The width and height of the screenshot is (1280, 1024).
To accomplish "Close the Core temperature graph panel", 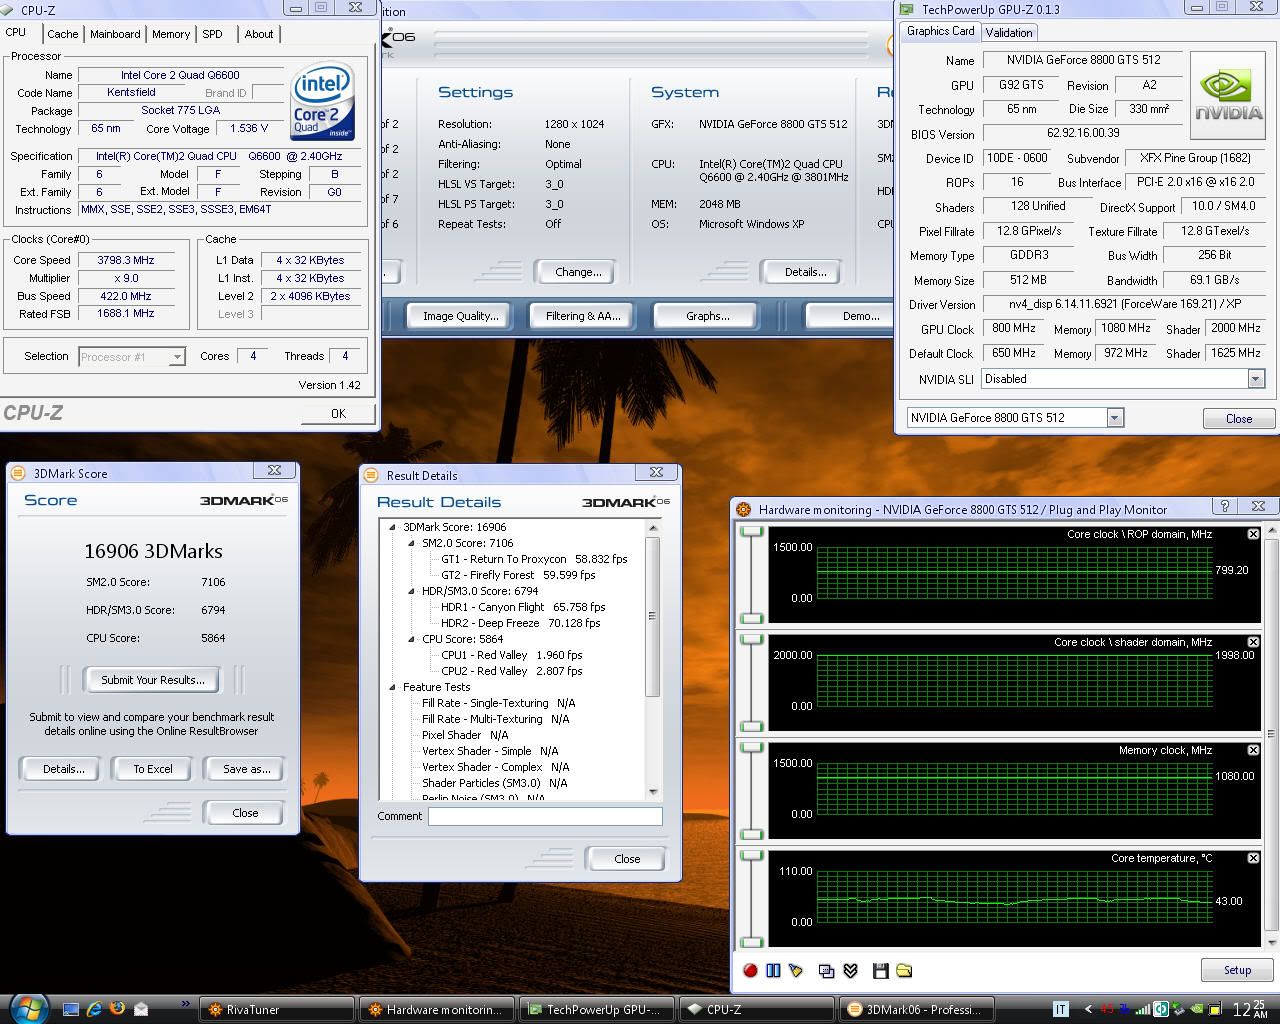I will tap(1253, 858).
